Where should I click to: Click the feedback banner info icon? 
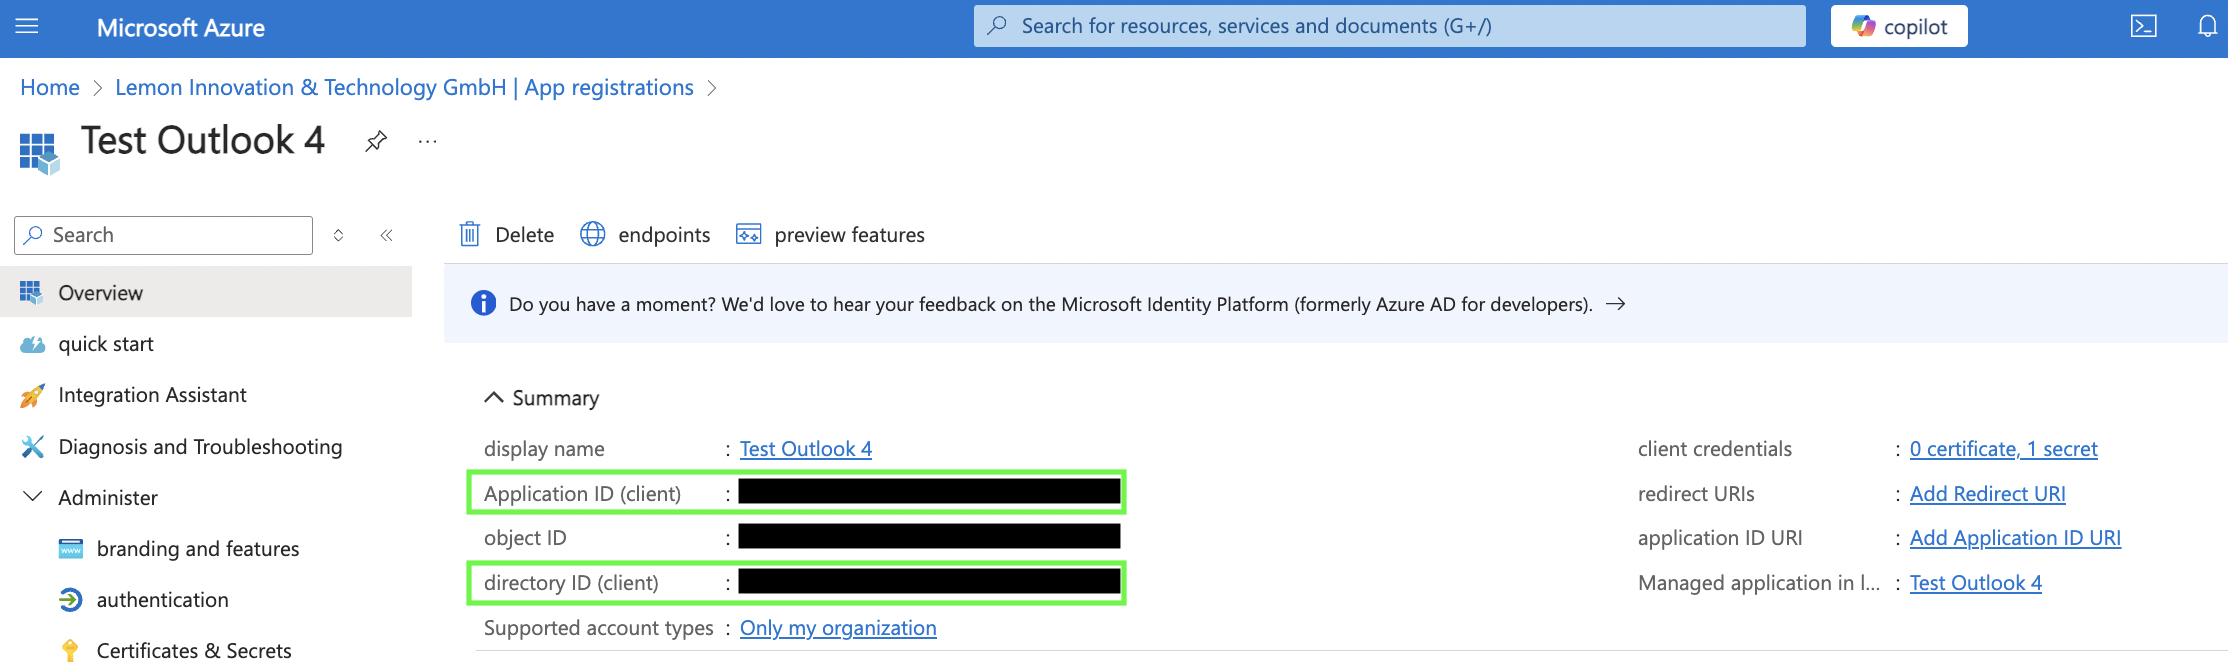click(483, 303)
